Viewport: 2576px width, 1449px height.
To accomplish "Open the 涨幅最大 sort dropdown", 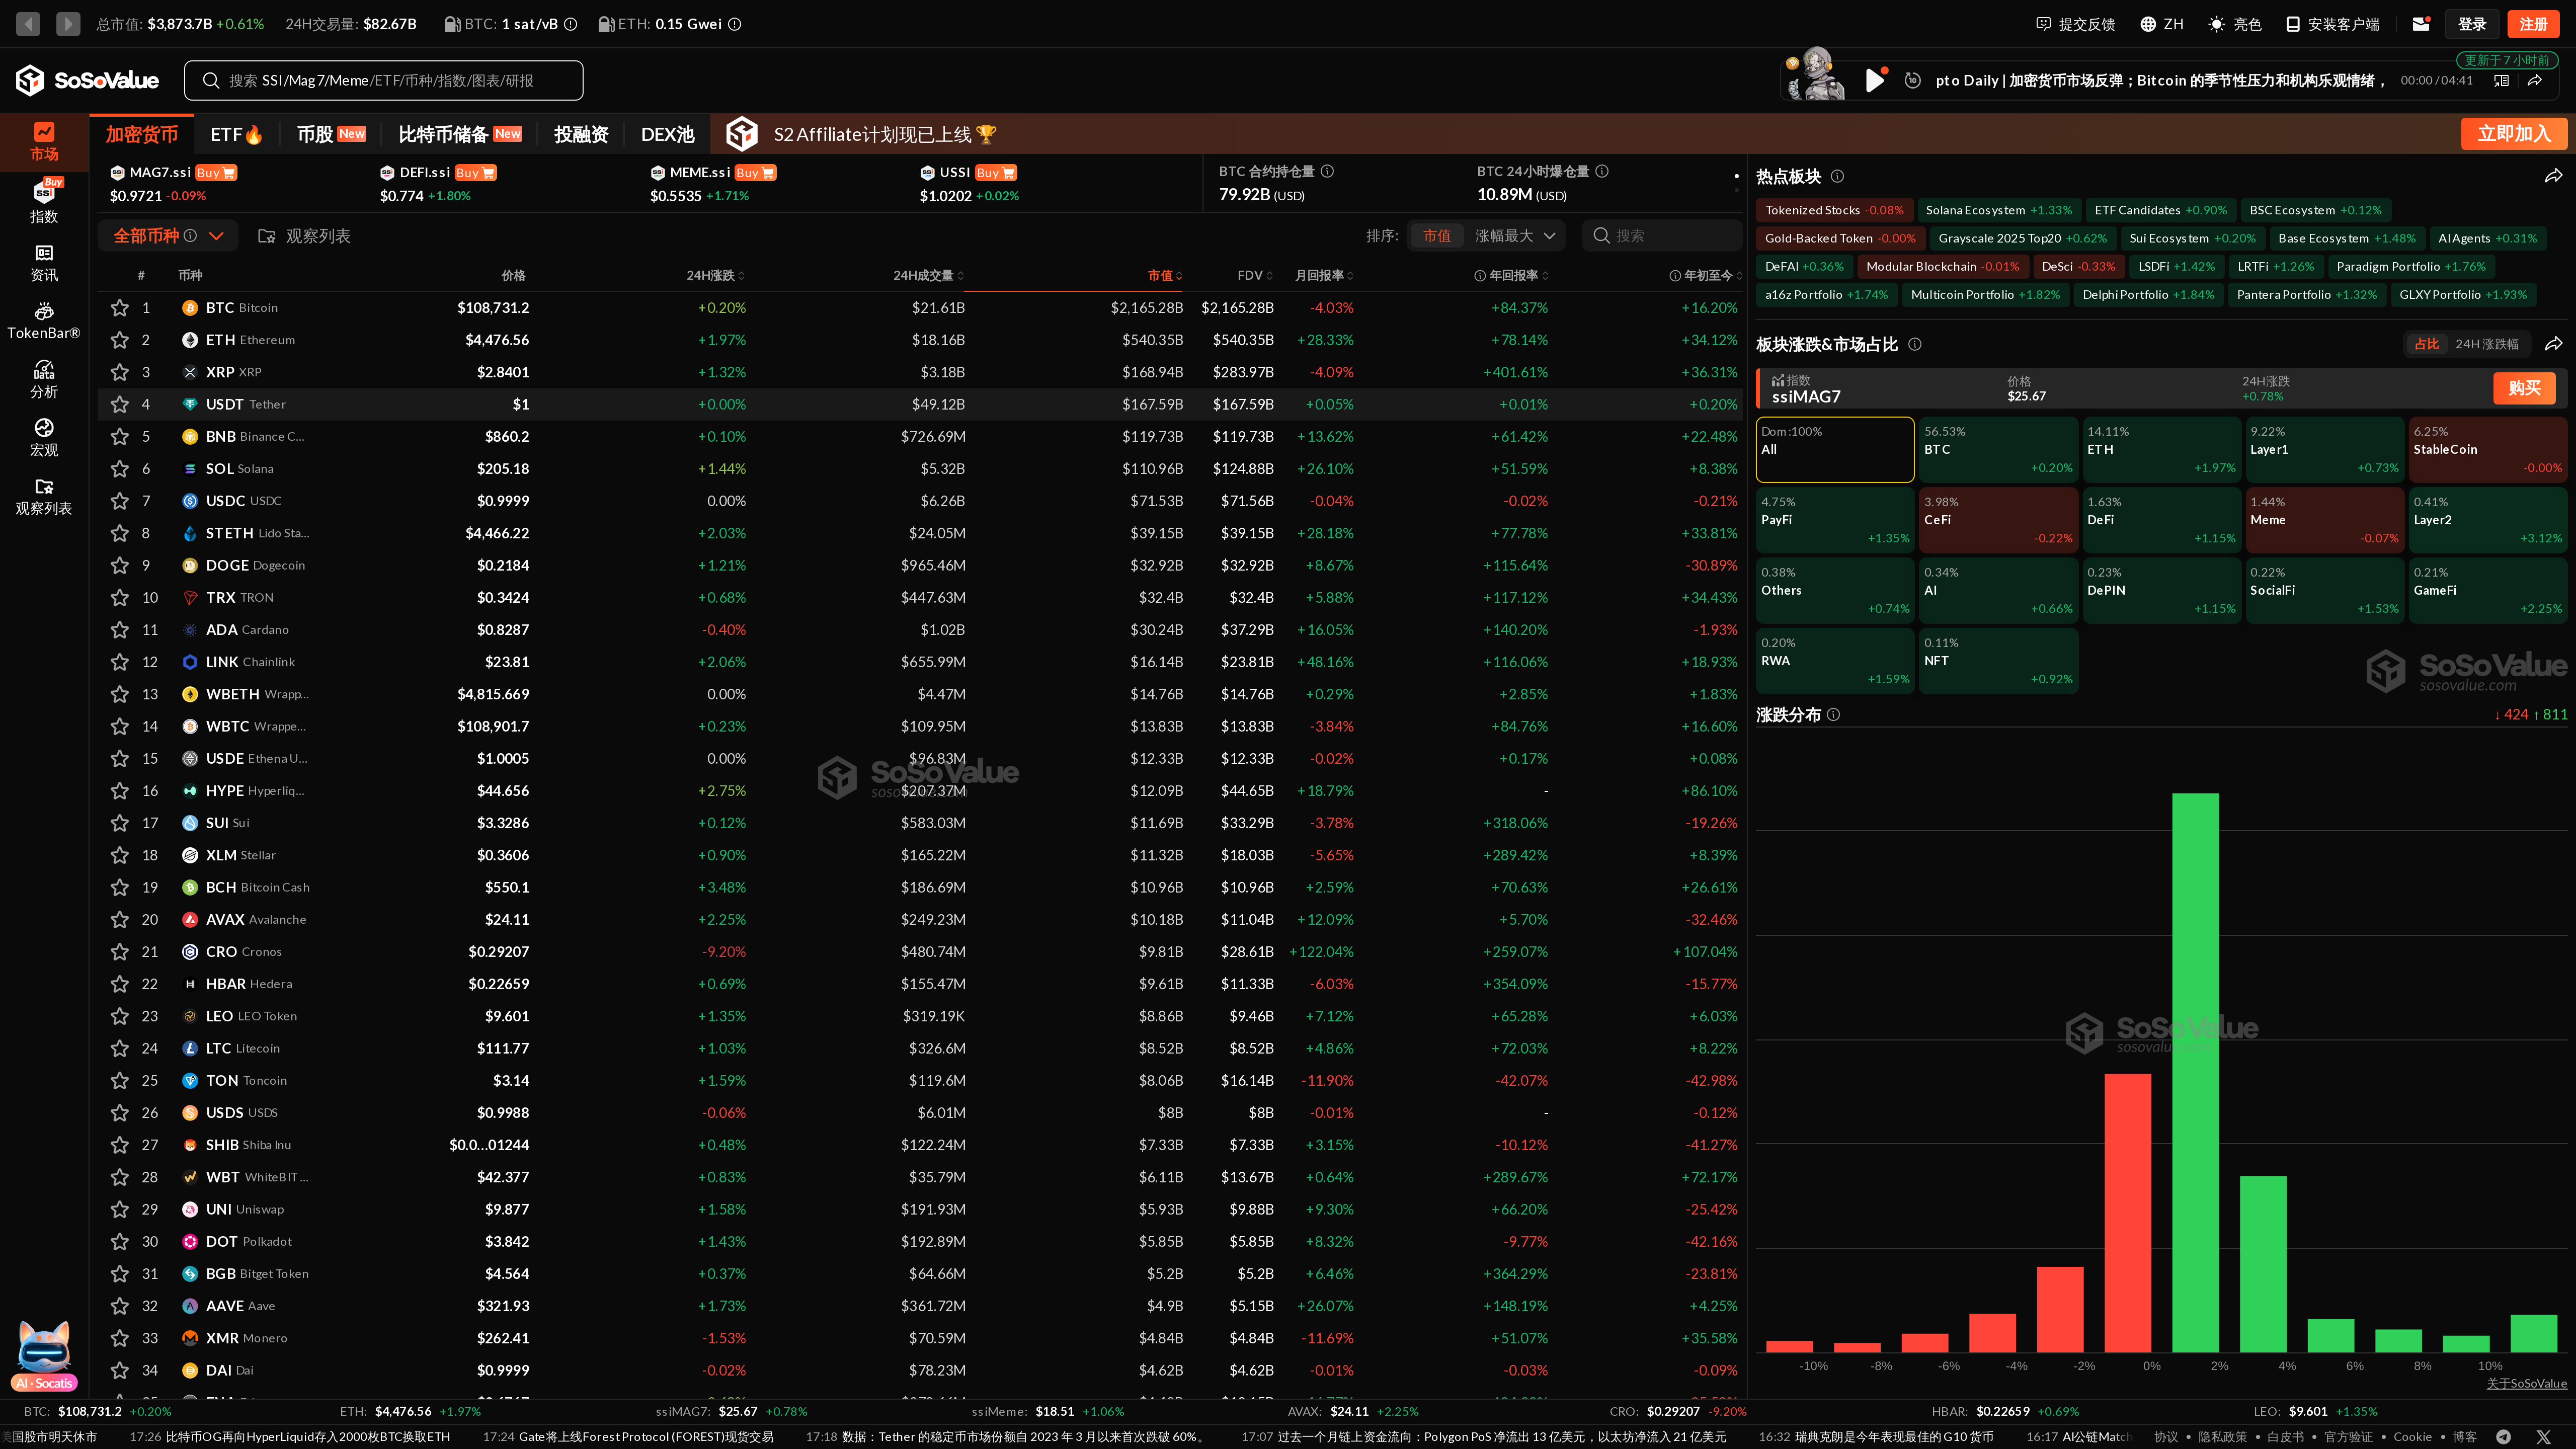I will (x=1515, y=236).
